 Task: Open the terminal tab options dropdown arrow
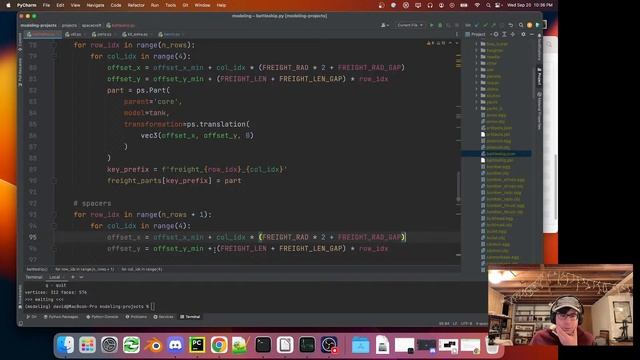pyautogui.click(x=81, y=277)
